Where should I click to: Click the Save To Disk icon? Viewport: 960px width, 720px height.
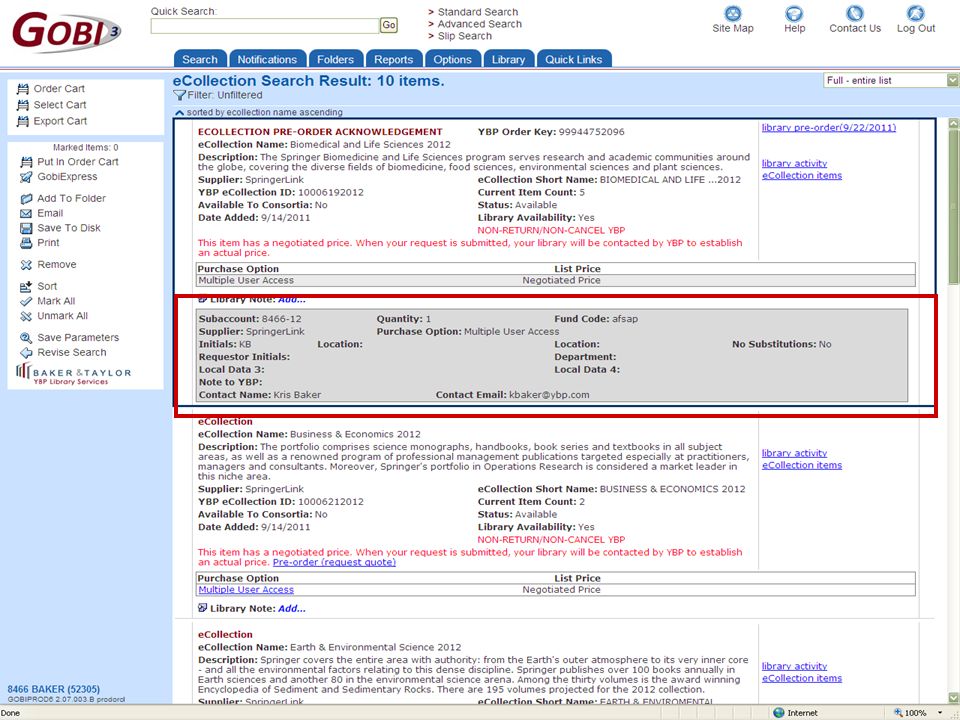click(x=26, y=228)
